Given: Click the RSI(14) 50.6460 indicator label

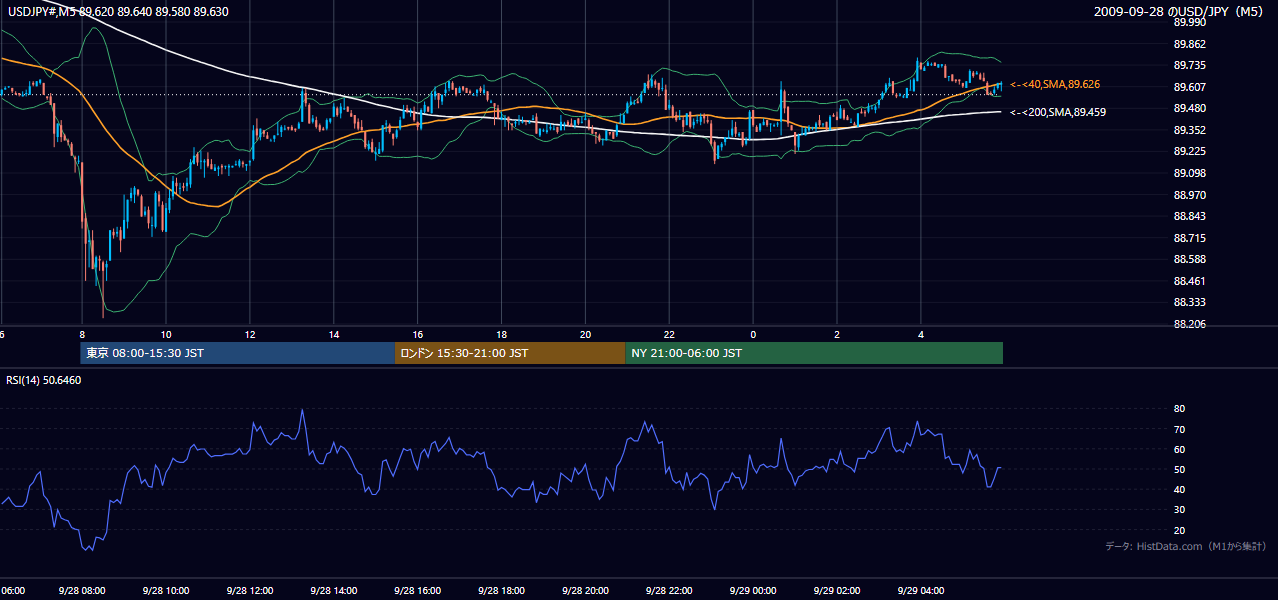Looking at the screenshot, I should tap(44, 380).
